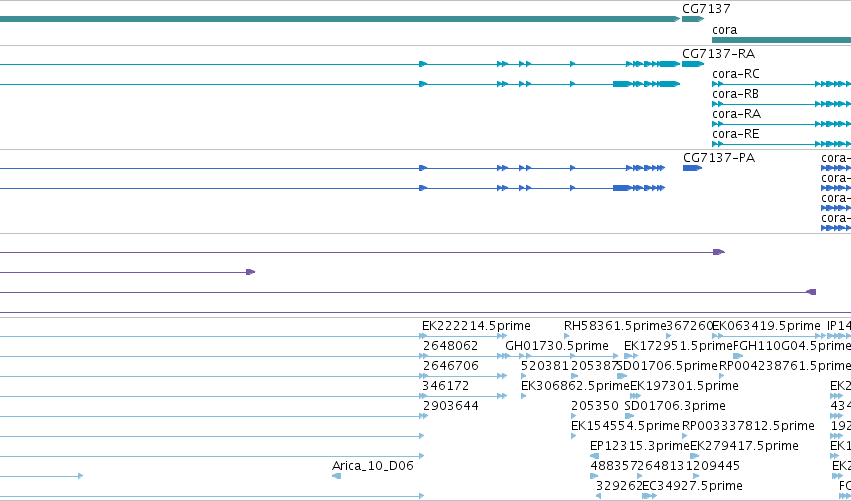851x501 pixels.
Task: Select the 2646706 feature label
Action: pyautogui.click(x=450, y=366)
